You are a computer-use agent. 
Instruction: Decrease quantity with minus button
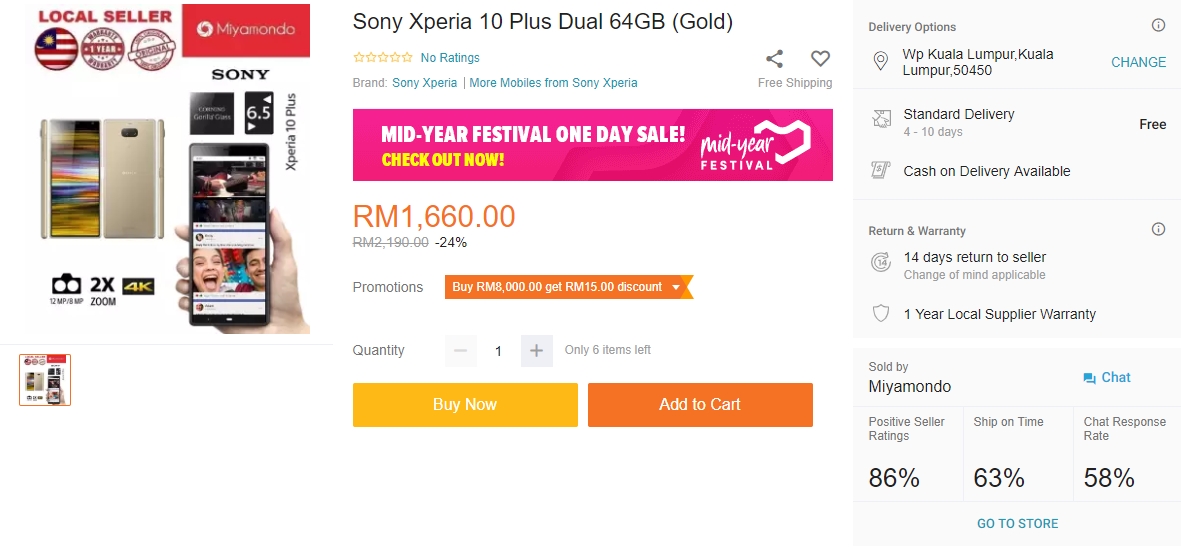[460, 350]
